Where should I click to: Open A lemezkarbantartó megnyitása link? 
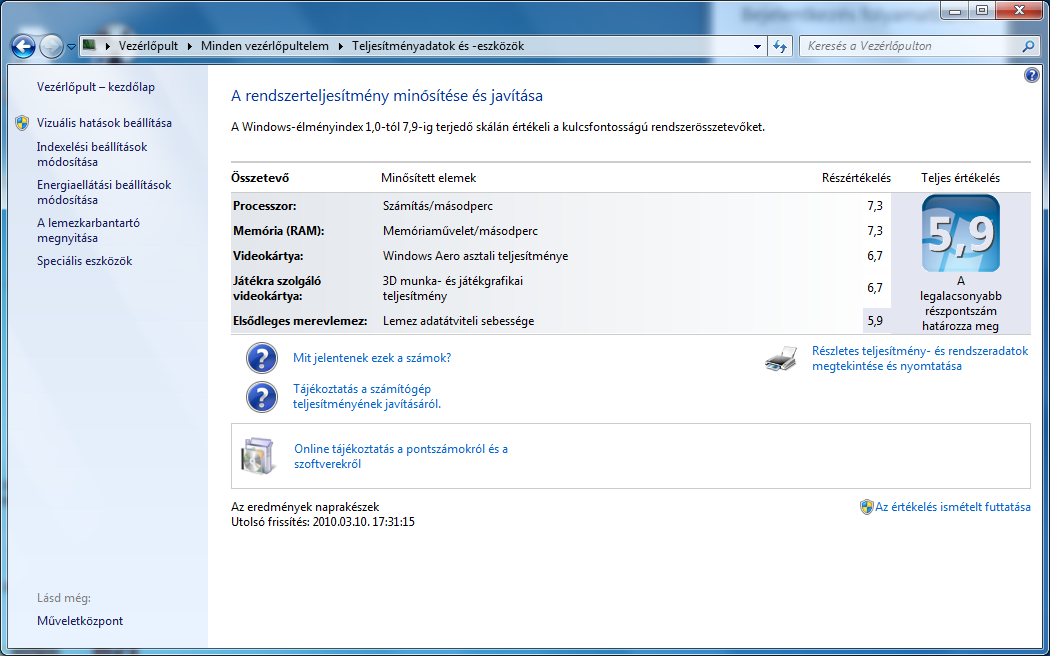88,230
